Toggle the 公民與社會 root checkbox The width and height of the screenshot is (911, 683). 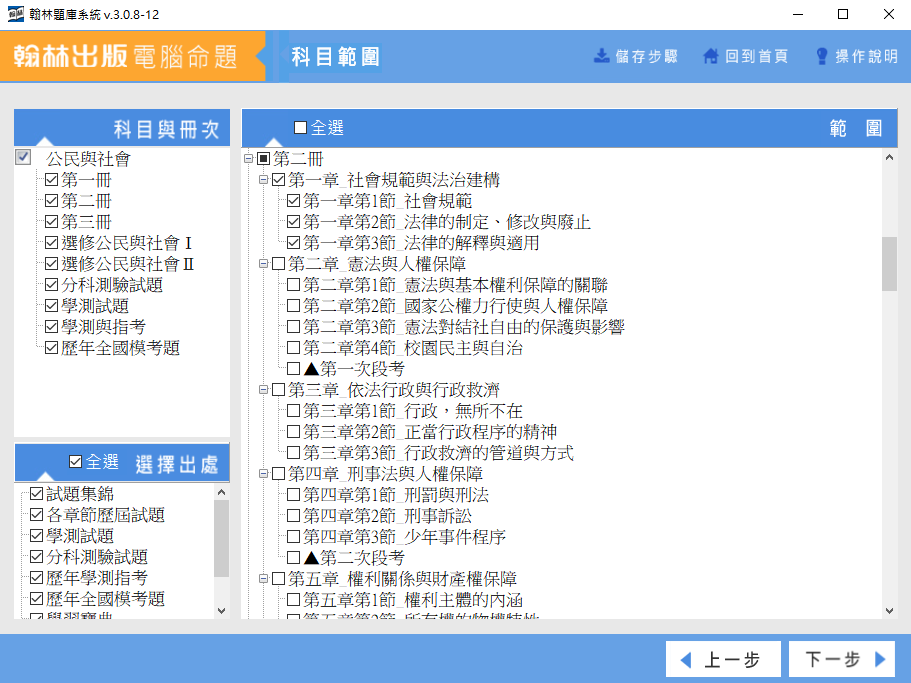[x=23, y=157]
